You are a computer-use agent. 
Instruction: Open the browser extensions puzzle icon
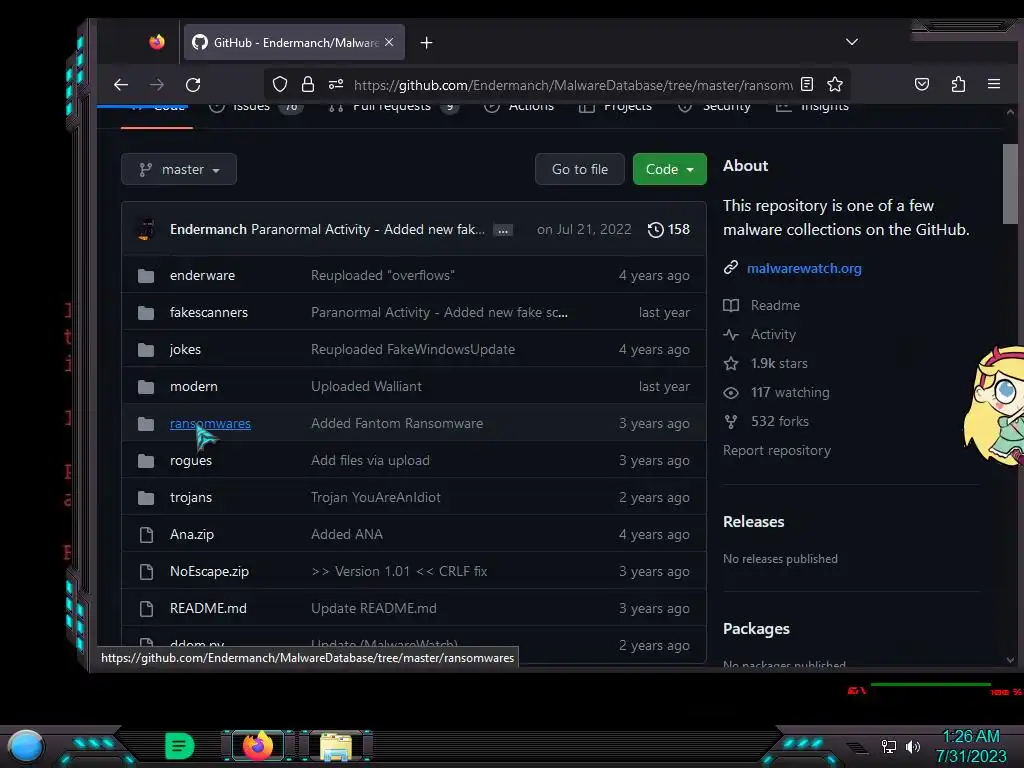pyautogui.click(x=958, y=84)
